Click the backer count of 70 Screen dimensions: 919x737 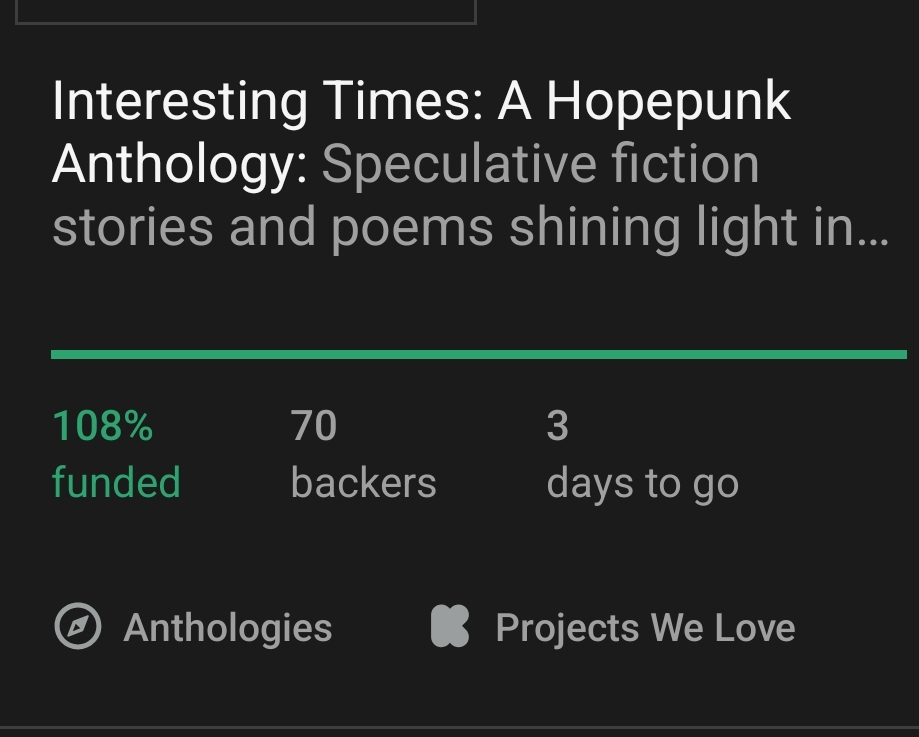(314, 426)
